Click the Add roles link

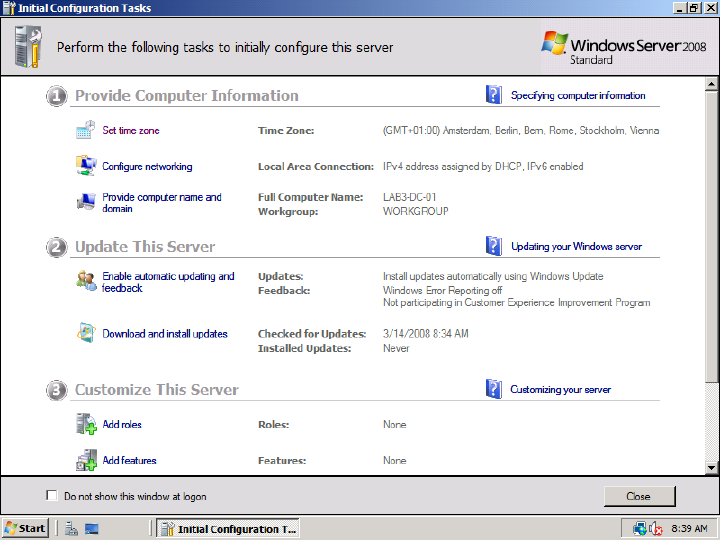click(x=122, y=424)
